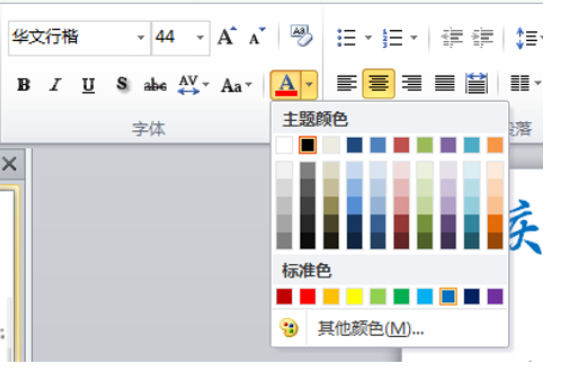Close the side pane with X
Viewport: 561px width, 376px height.
click(9, 164)
